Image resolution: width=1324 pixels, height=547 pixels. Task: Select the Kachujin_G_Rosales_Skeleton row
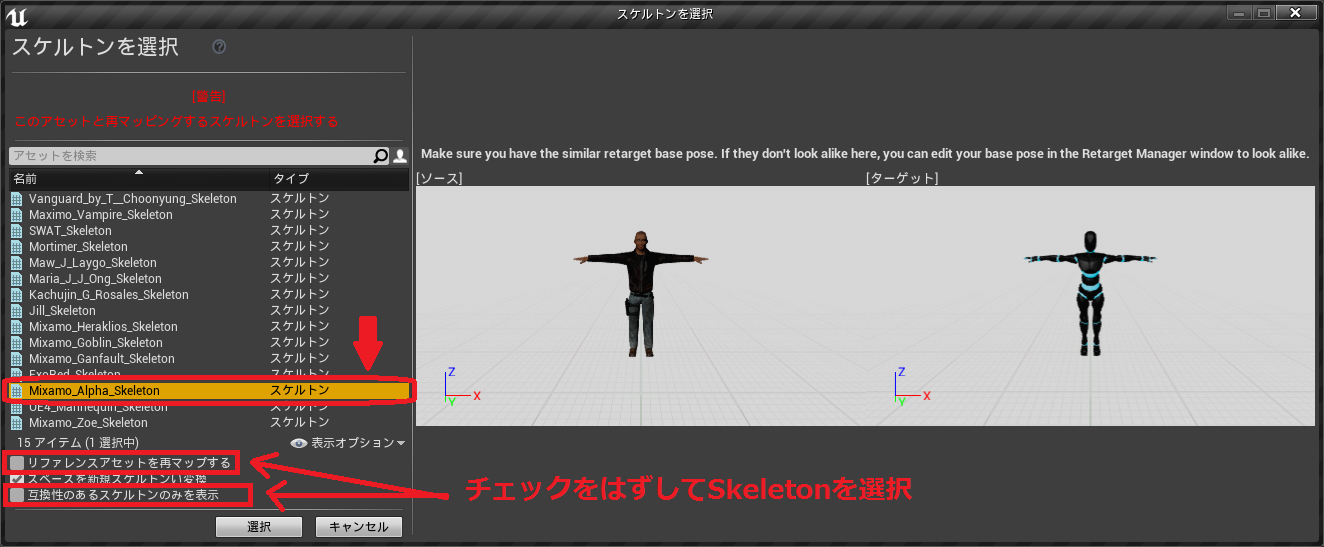click(x=209, y=295)
